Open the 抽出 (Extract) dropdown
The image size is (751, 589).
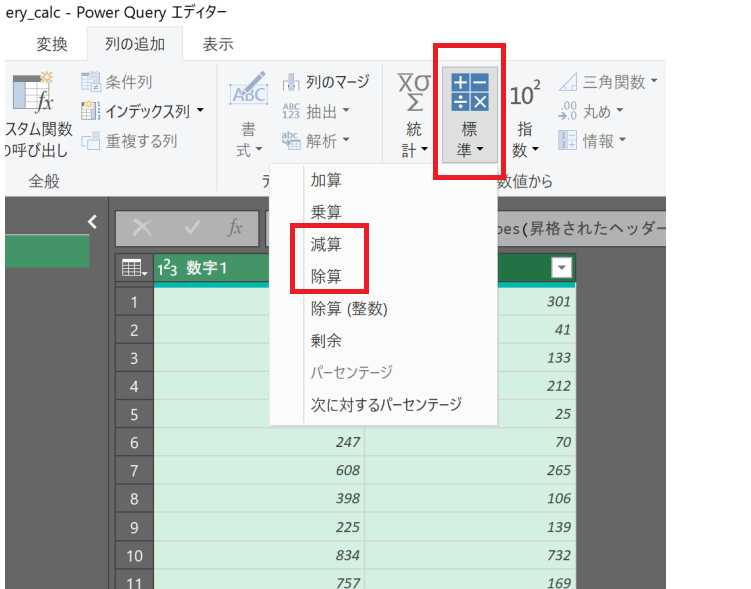click(345, 111)
